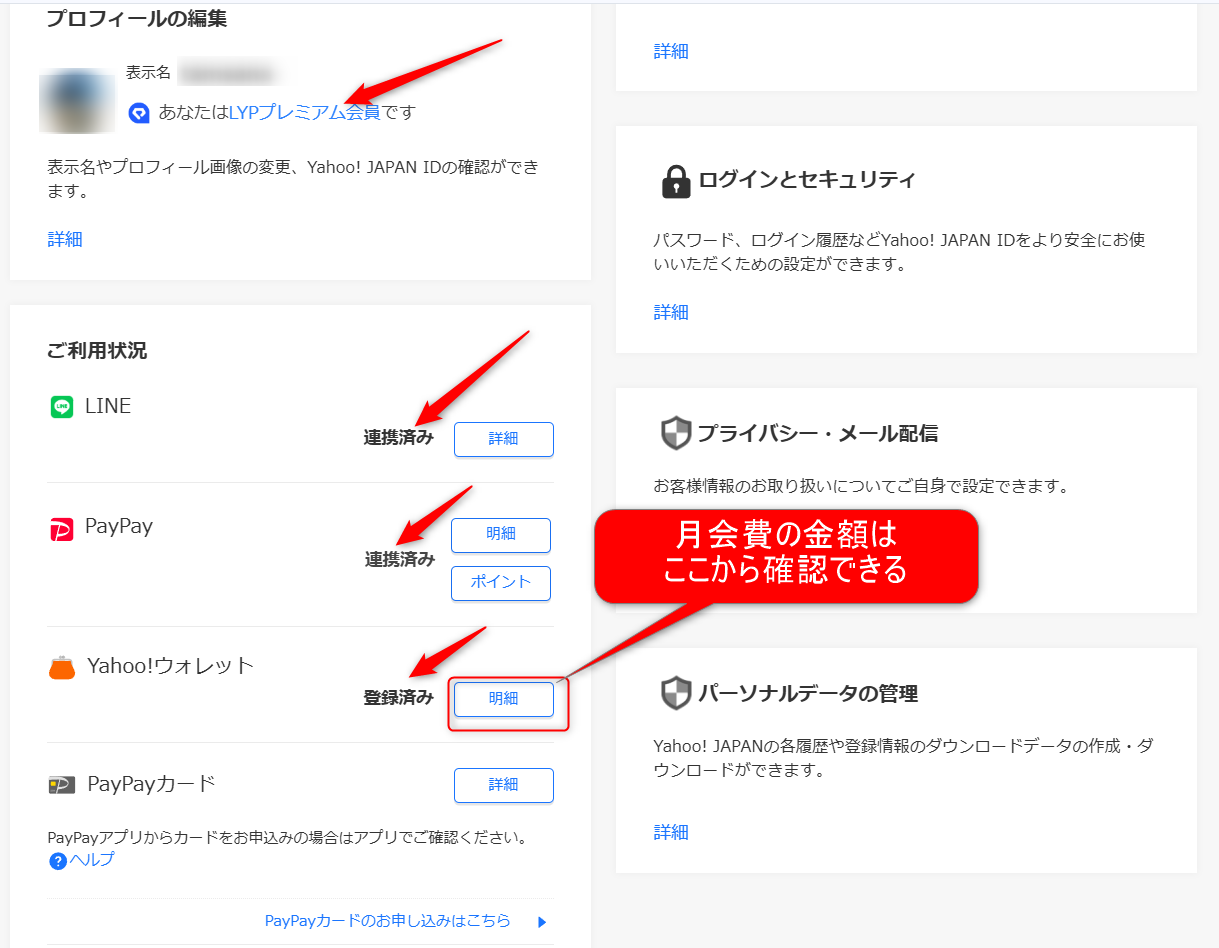
Task: Click the LYP Premium badge icon
Action: [x=139, y=113]
